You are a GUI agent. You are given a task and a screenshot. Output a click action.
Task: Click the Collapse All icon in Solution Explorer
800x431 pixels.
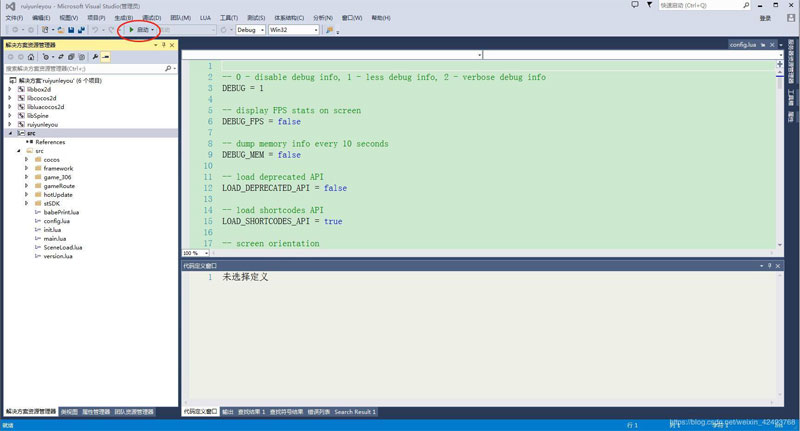click(71, 57)
